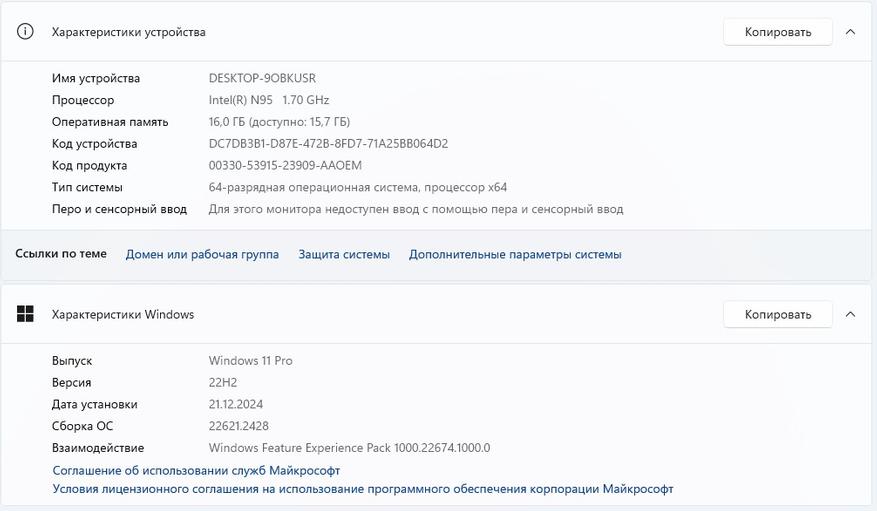
Task: Collapse the Характеристики Windows section chevron
Action: pyautogui.click(x=850, y=314)
